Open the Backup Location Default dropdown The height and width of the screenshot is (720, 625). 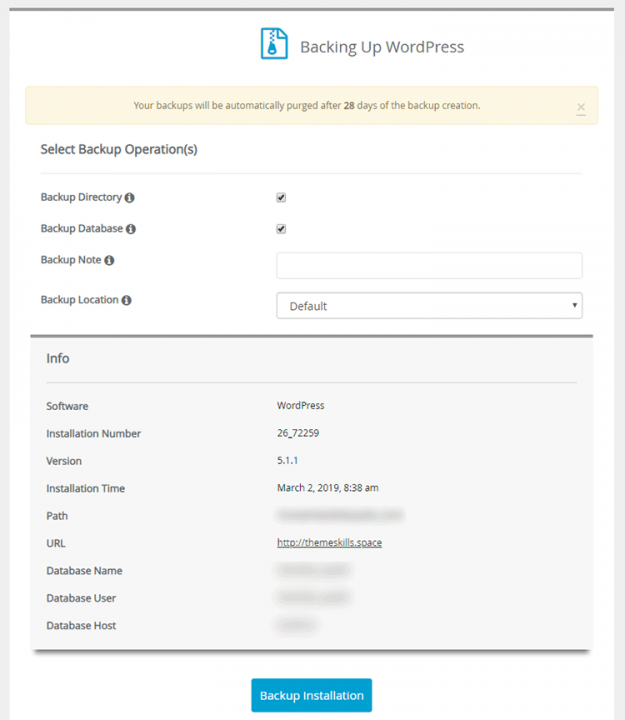pos(429,306)
